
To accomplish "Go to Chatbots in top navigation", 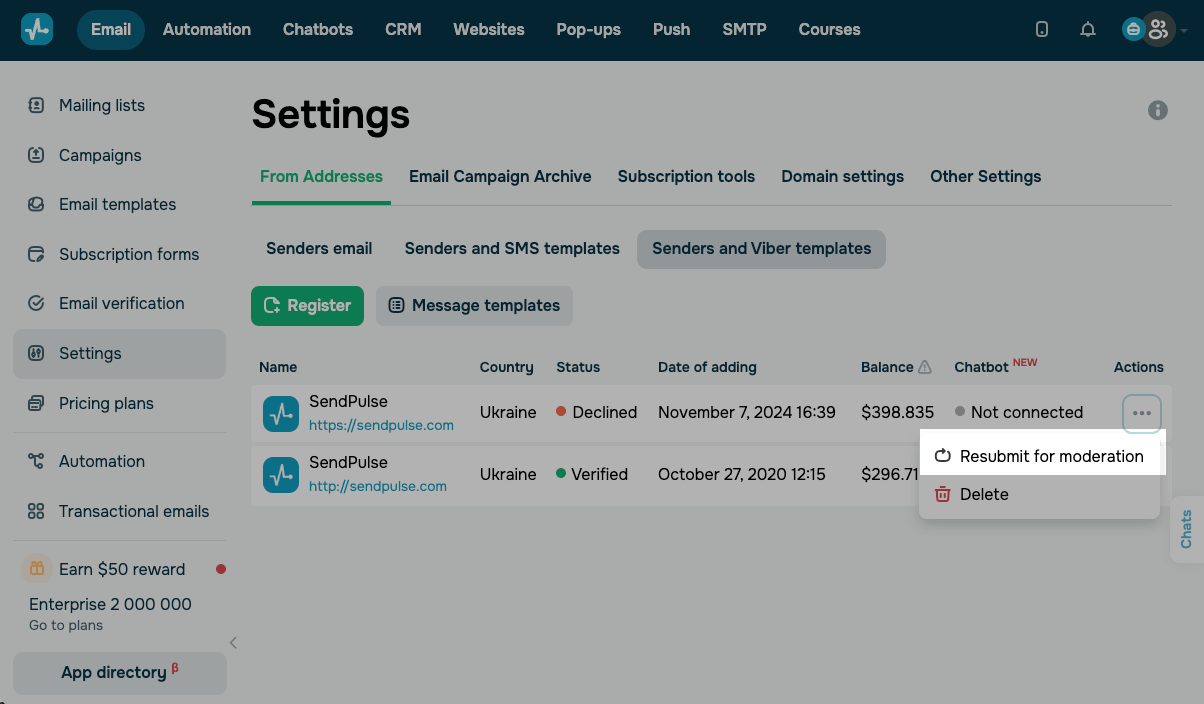I will coord(318,30).
